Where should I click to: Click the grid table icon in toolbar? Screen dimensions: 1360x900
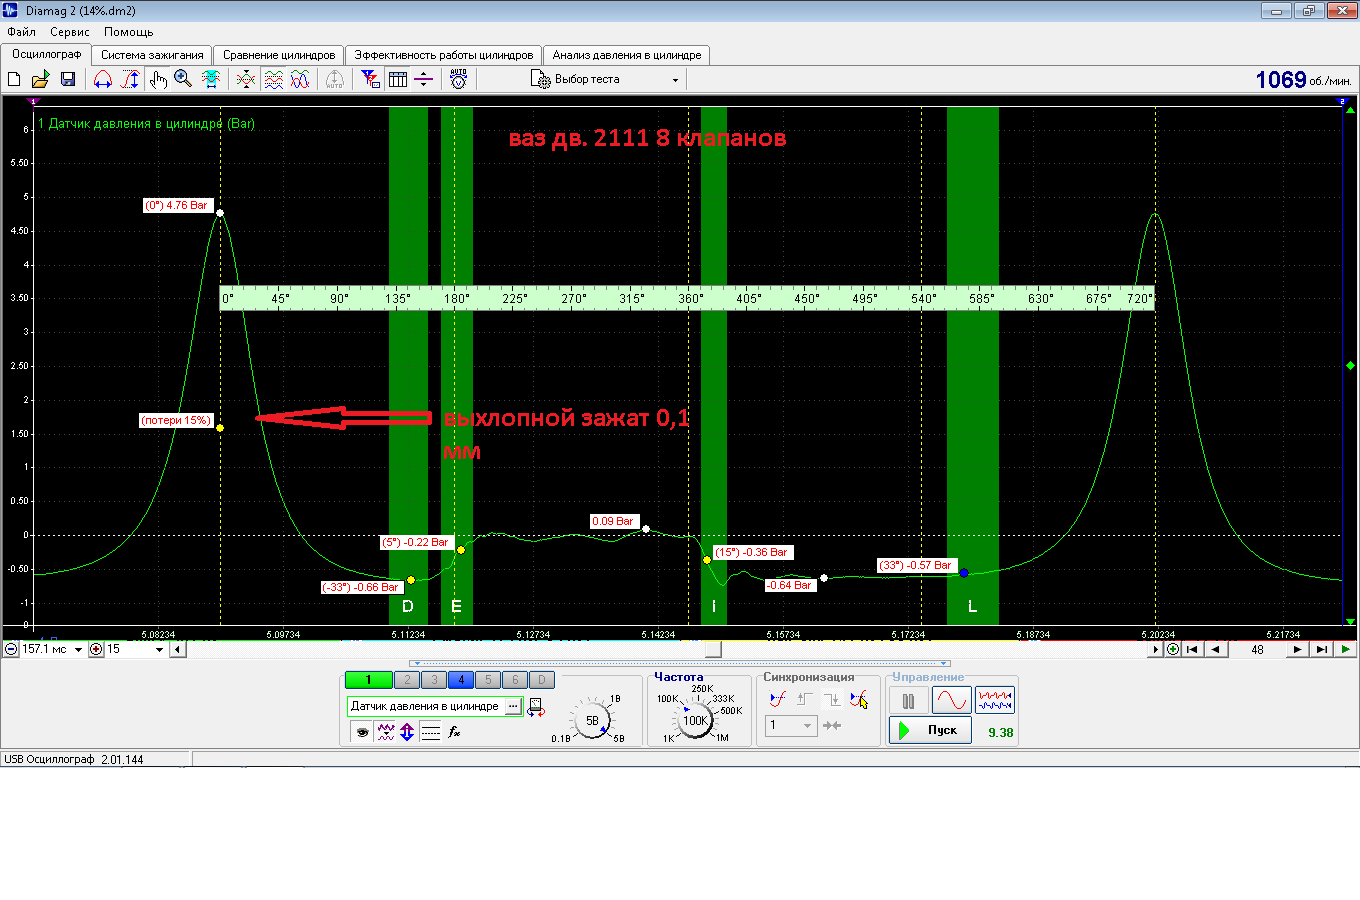point(398,79)
